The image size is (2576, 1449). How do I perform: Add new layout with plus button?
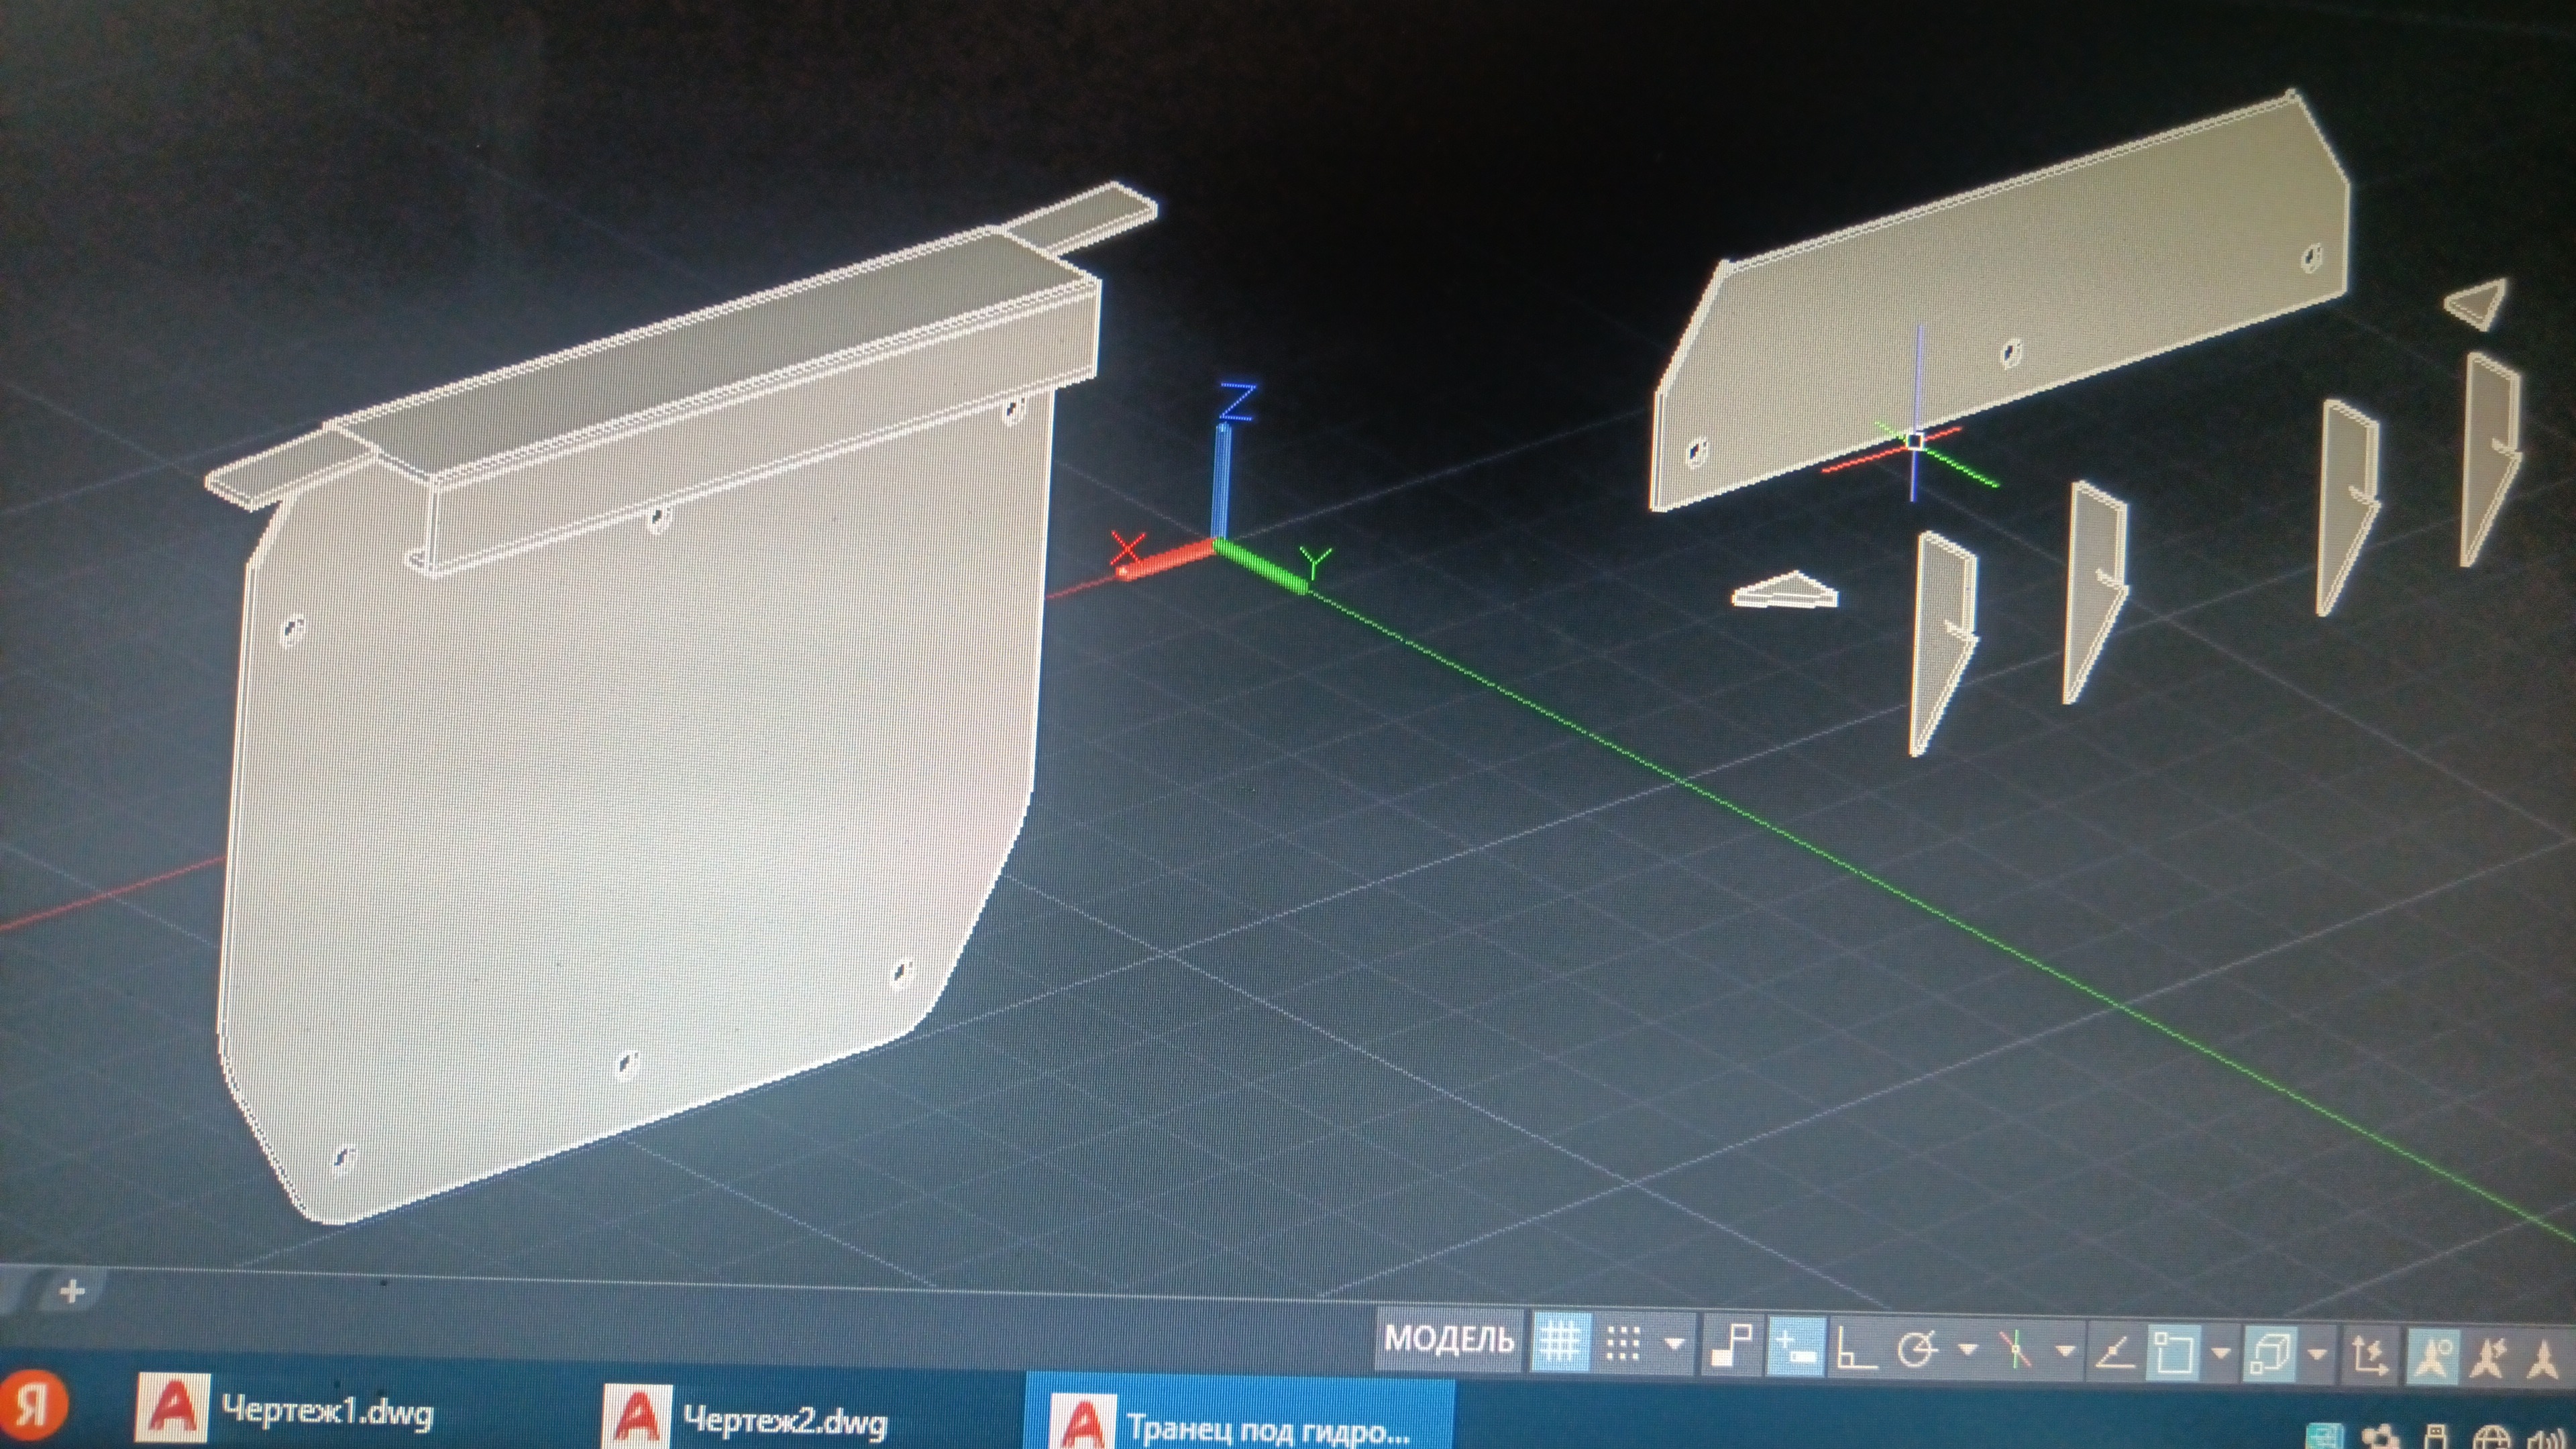[72, 1291]
